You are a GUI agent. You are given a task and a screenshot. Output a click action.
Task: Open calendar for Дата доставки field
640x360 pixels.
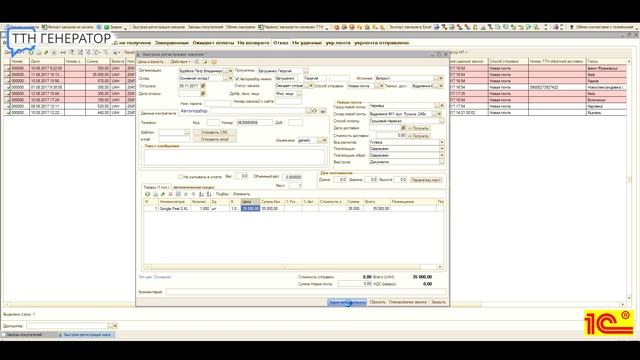[x=403, y=128]
